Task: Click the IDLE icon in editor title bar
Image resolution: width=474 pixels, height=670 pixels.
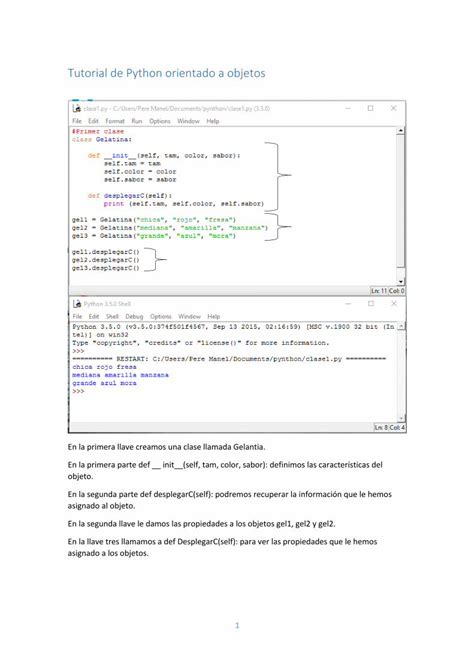Action: [x=77, y=108]
